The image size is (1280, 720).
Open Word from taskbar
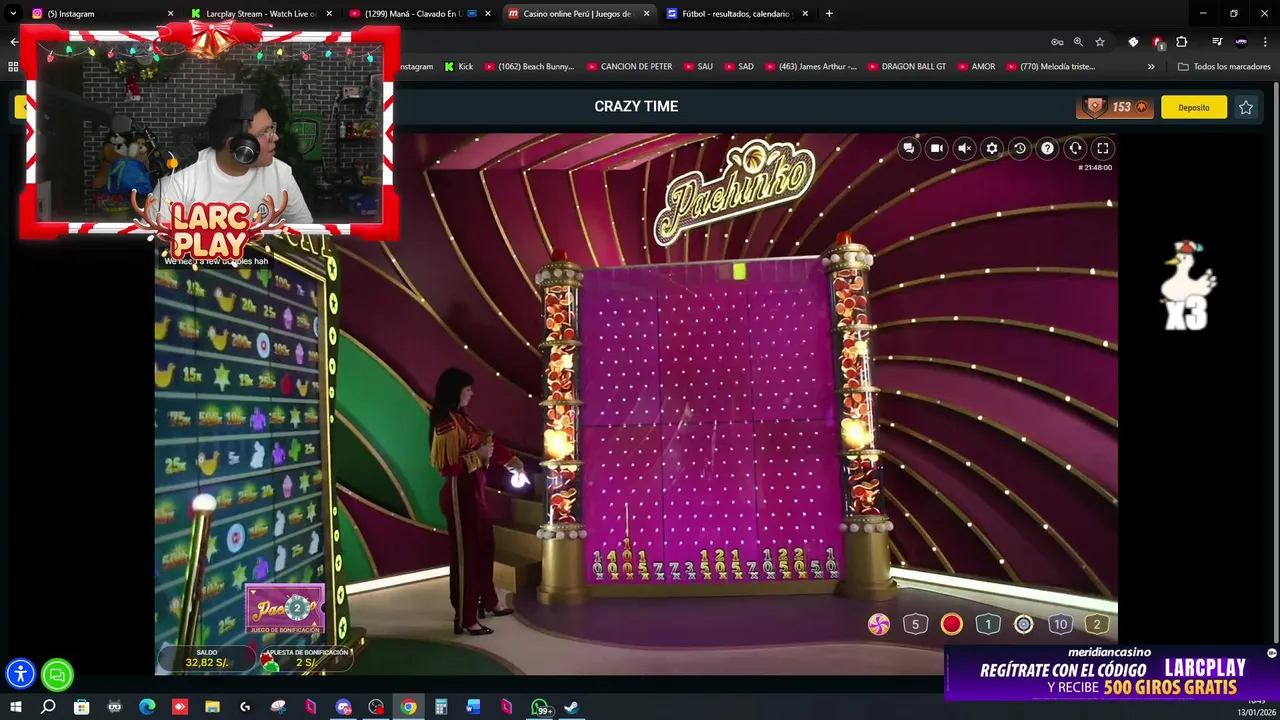point(473,707)
